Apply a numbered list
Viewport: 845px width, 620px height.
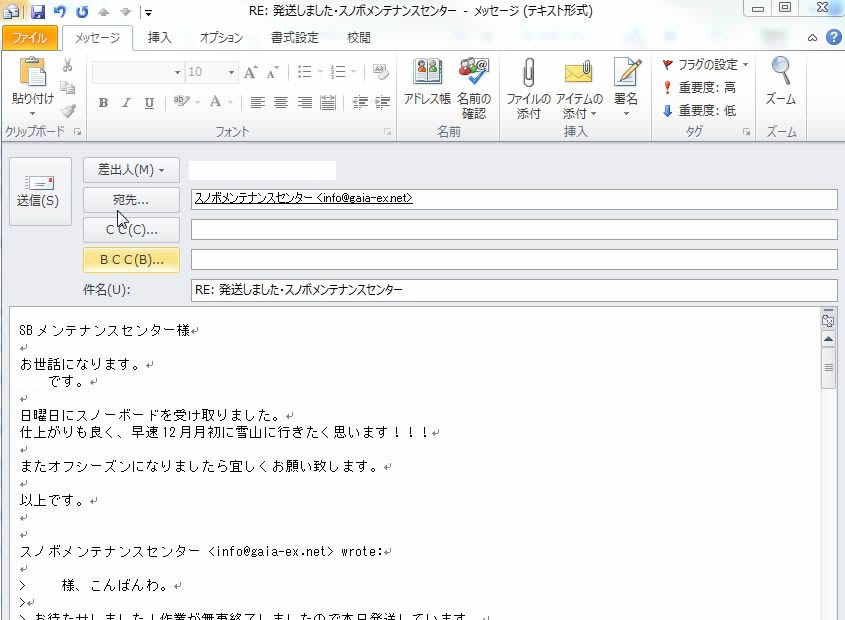[x=338, y=72]
